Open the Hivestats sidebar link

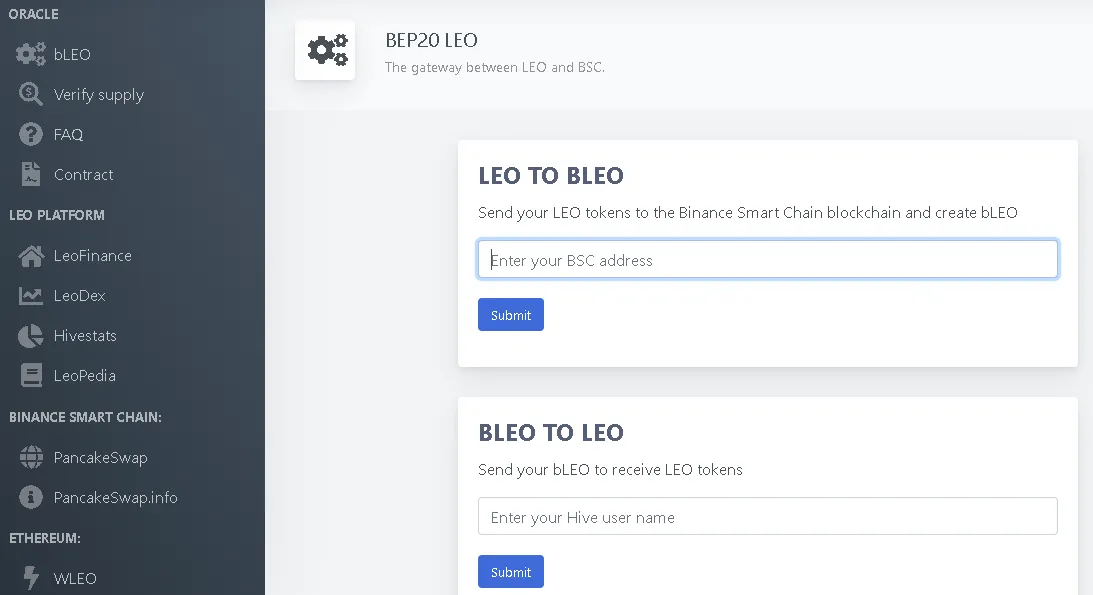click(85, 336)
